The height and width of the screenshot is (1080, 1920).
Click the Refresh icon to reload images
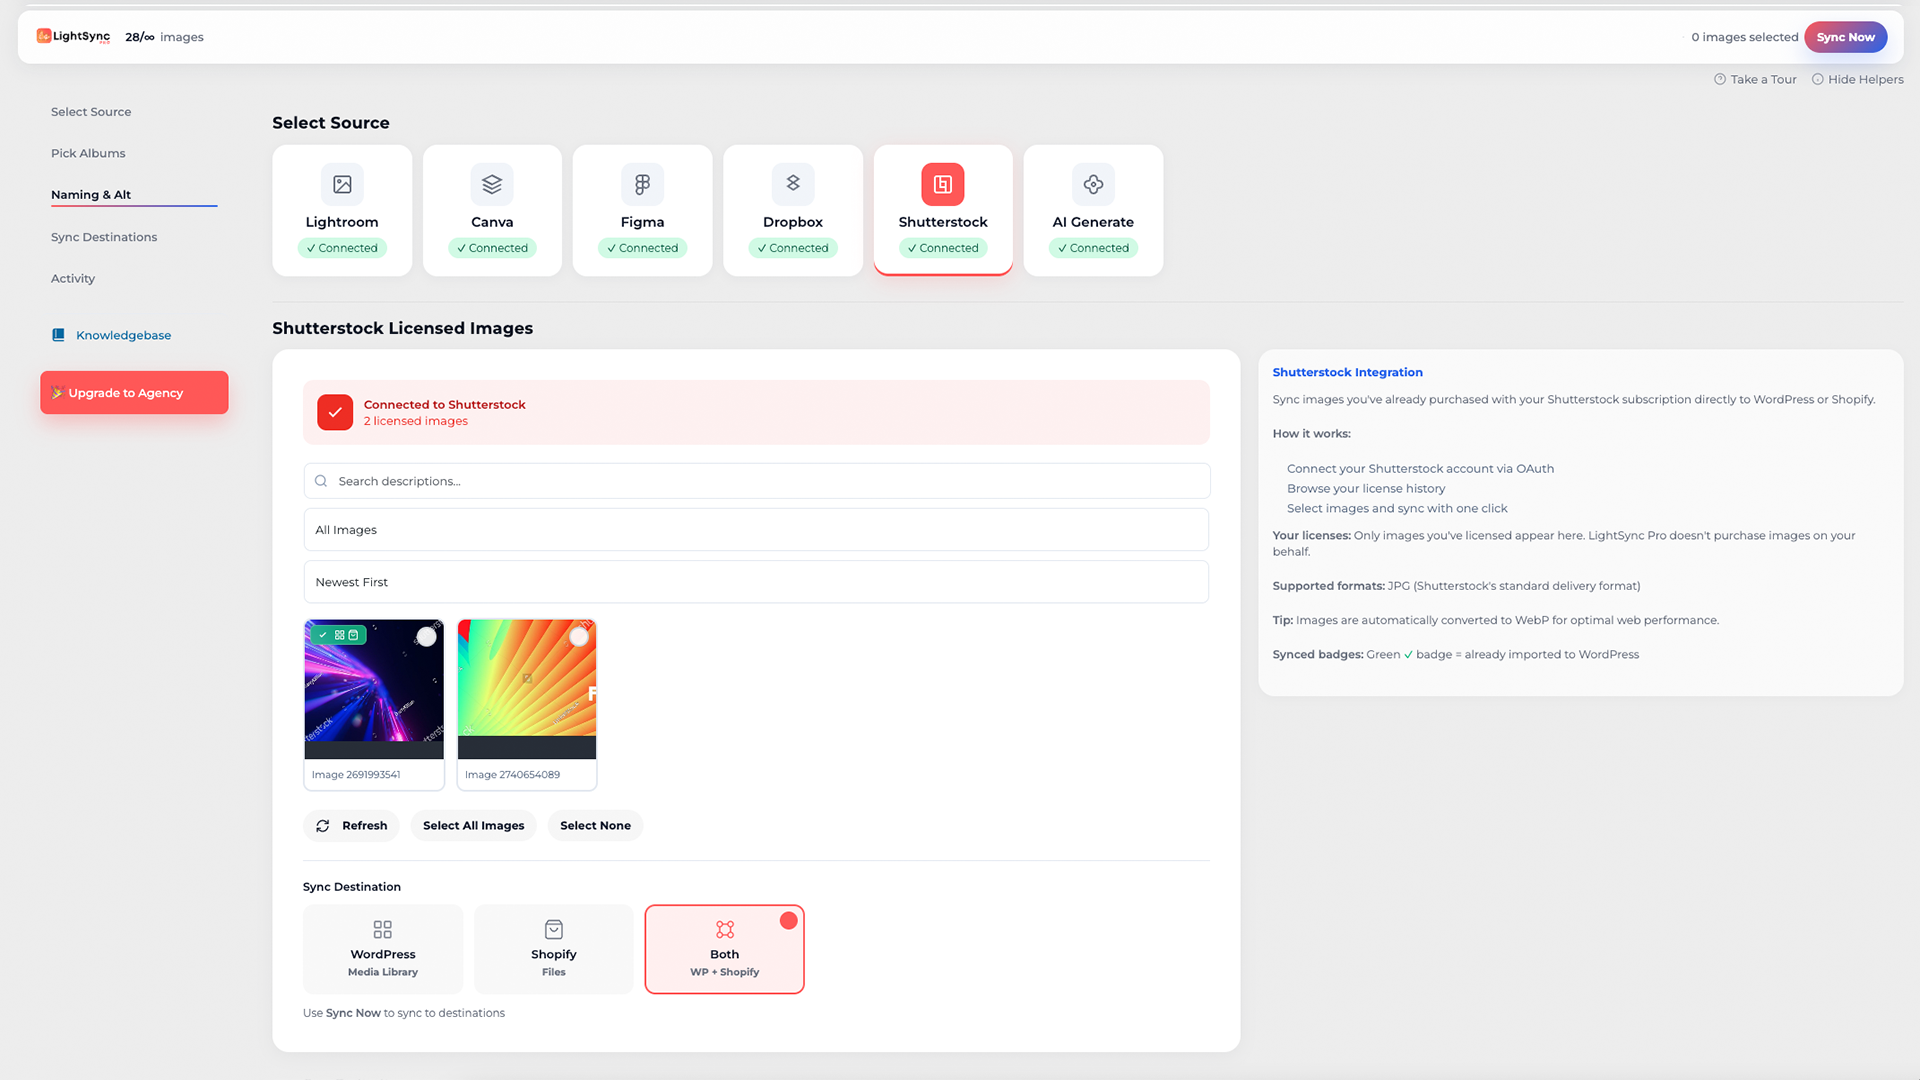(x=323, y=825)
